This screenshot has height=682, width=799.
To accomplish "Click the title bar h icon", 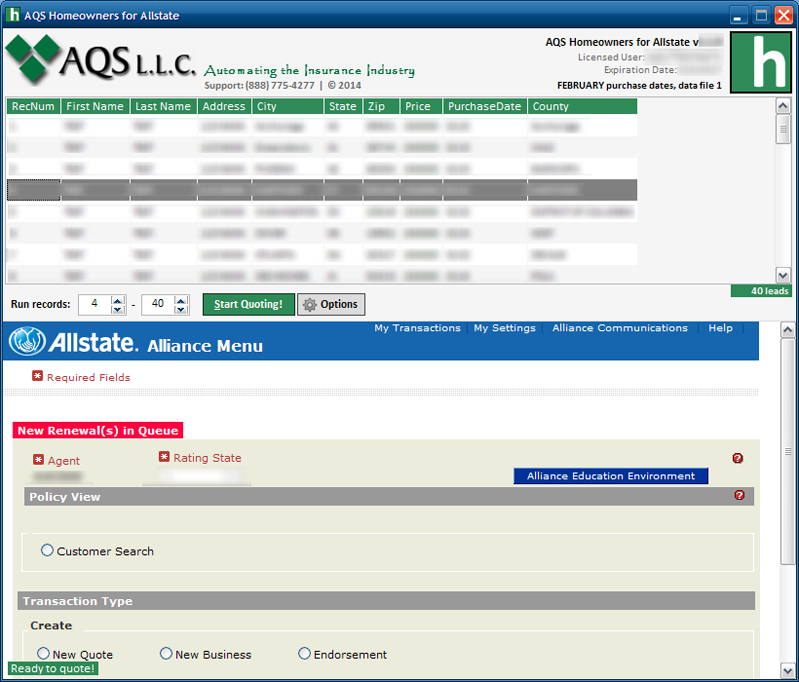I will point(13,15).
